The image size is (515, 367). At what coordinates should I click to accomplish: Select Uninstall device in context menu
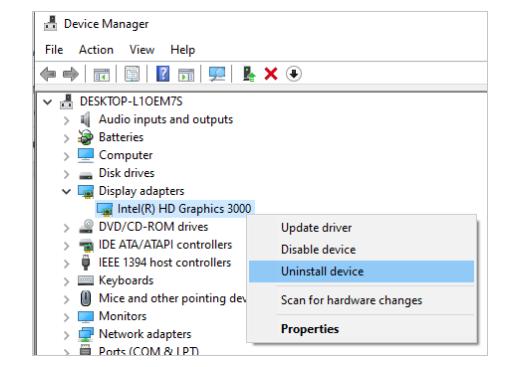click(361, 271)
